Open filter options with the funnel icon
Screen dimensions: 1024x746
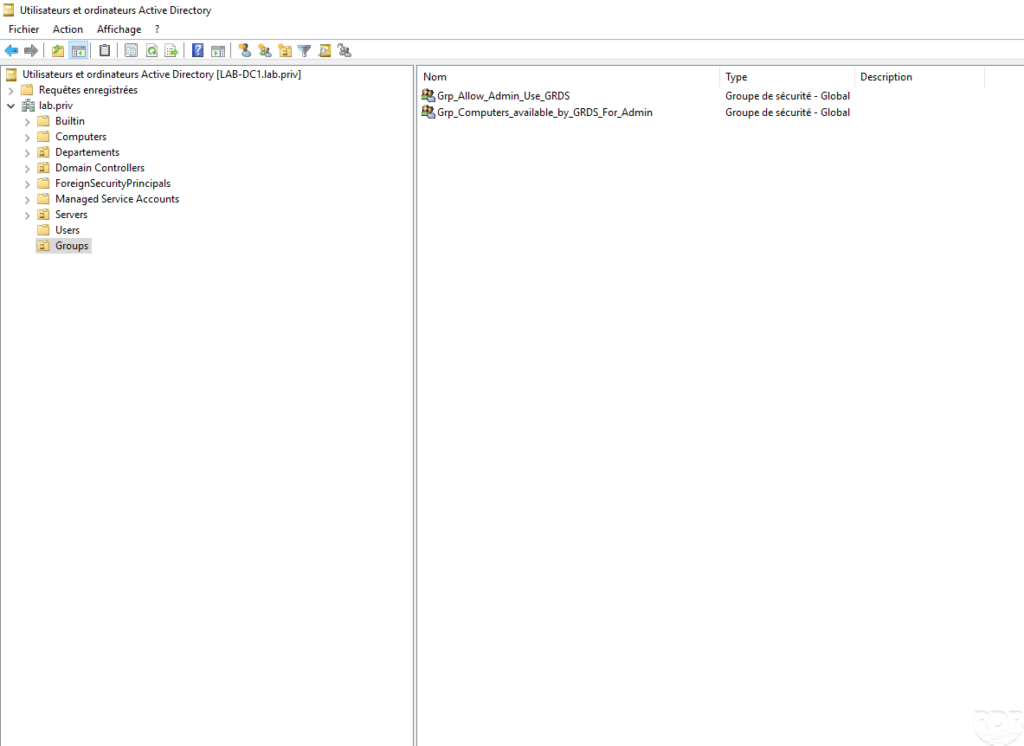point(305,51)
